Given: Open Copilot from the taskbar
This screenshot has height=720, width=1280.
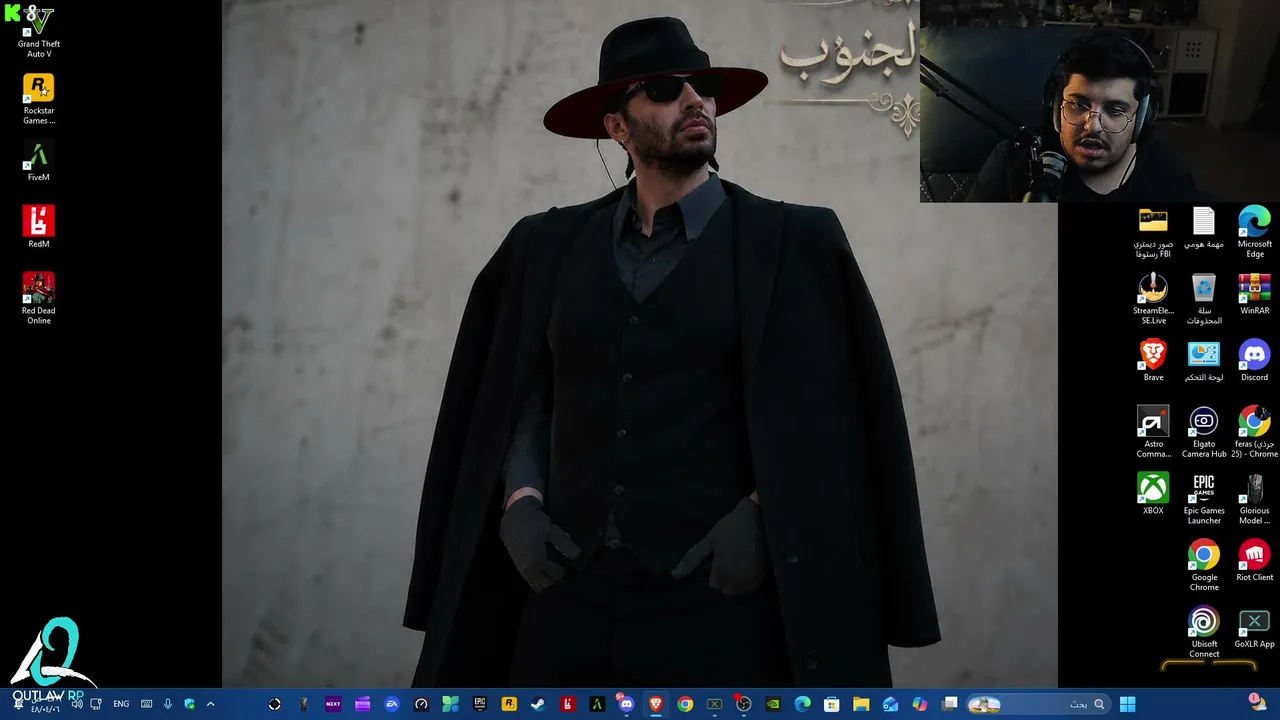Looking at the screenshot, I should pos(920,704).
